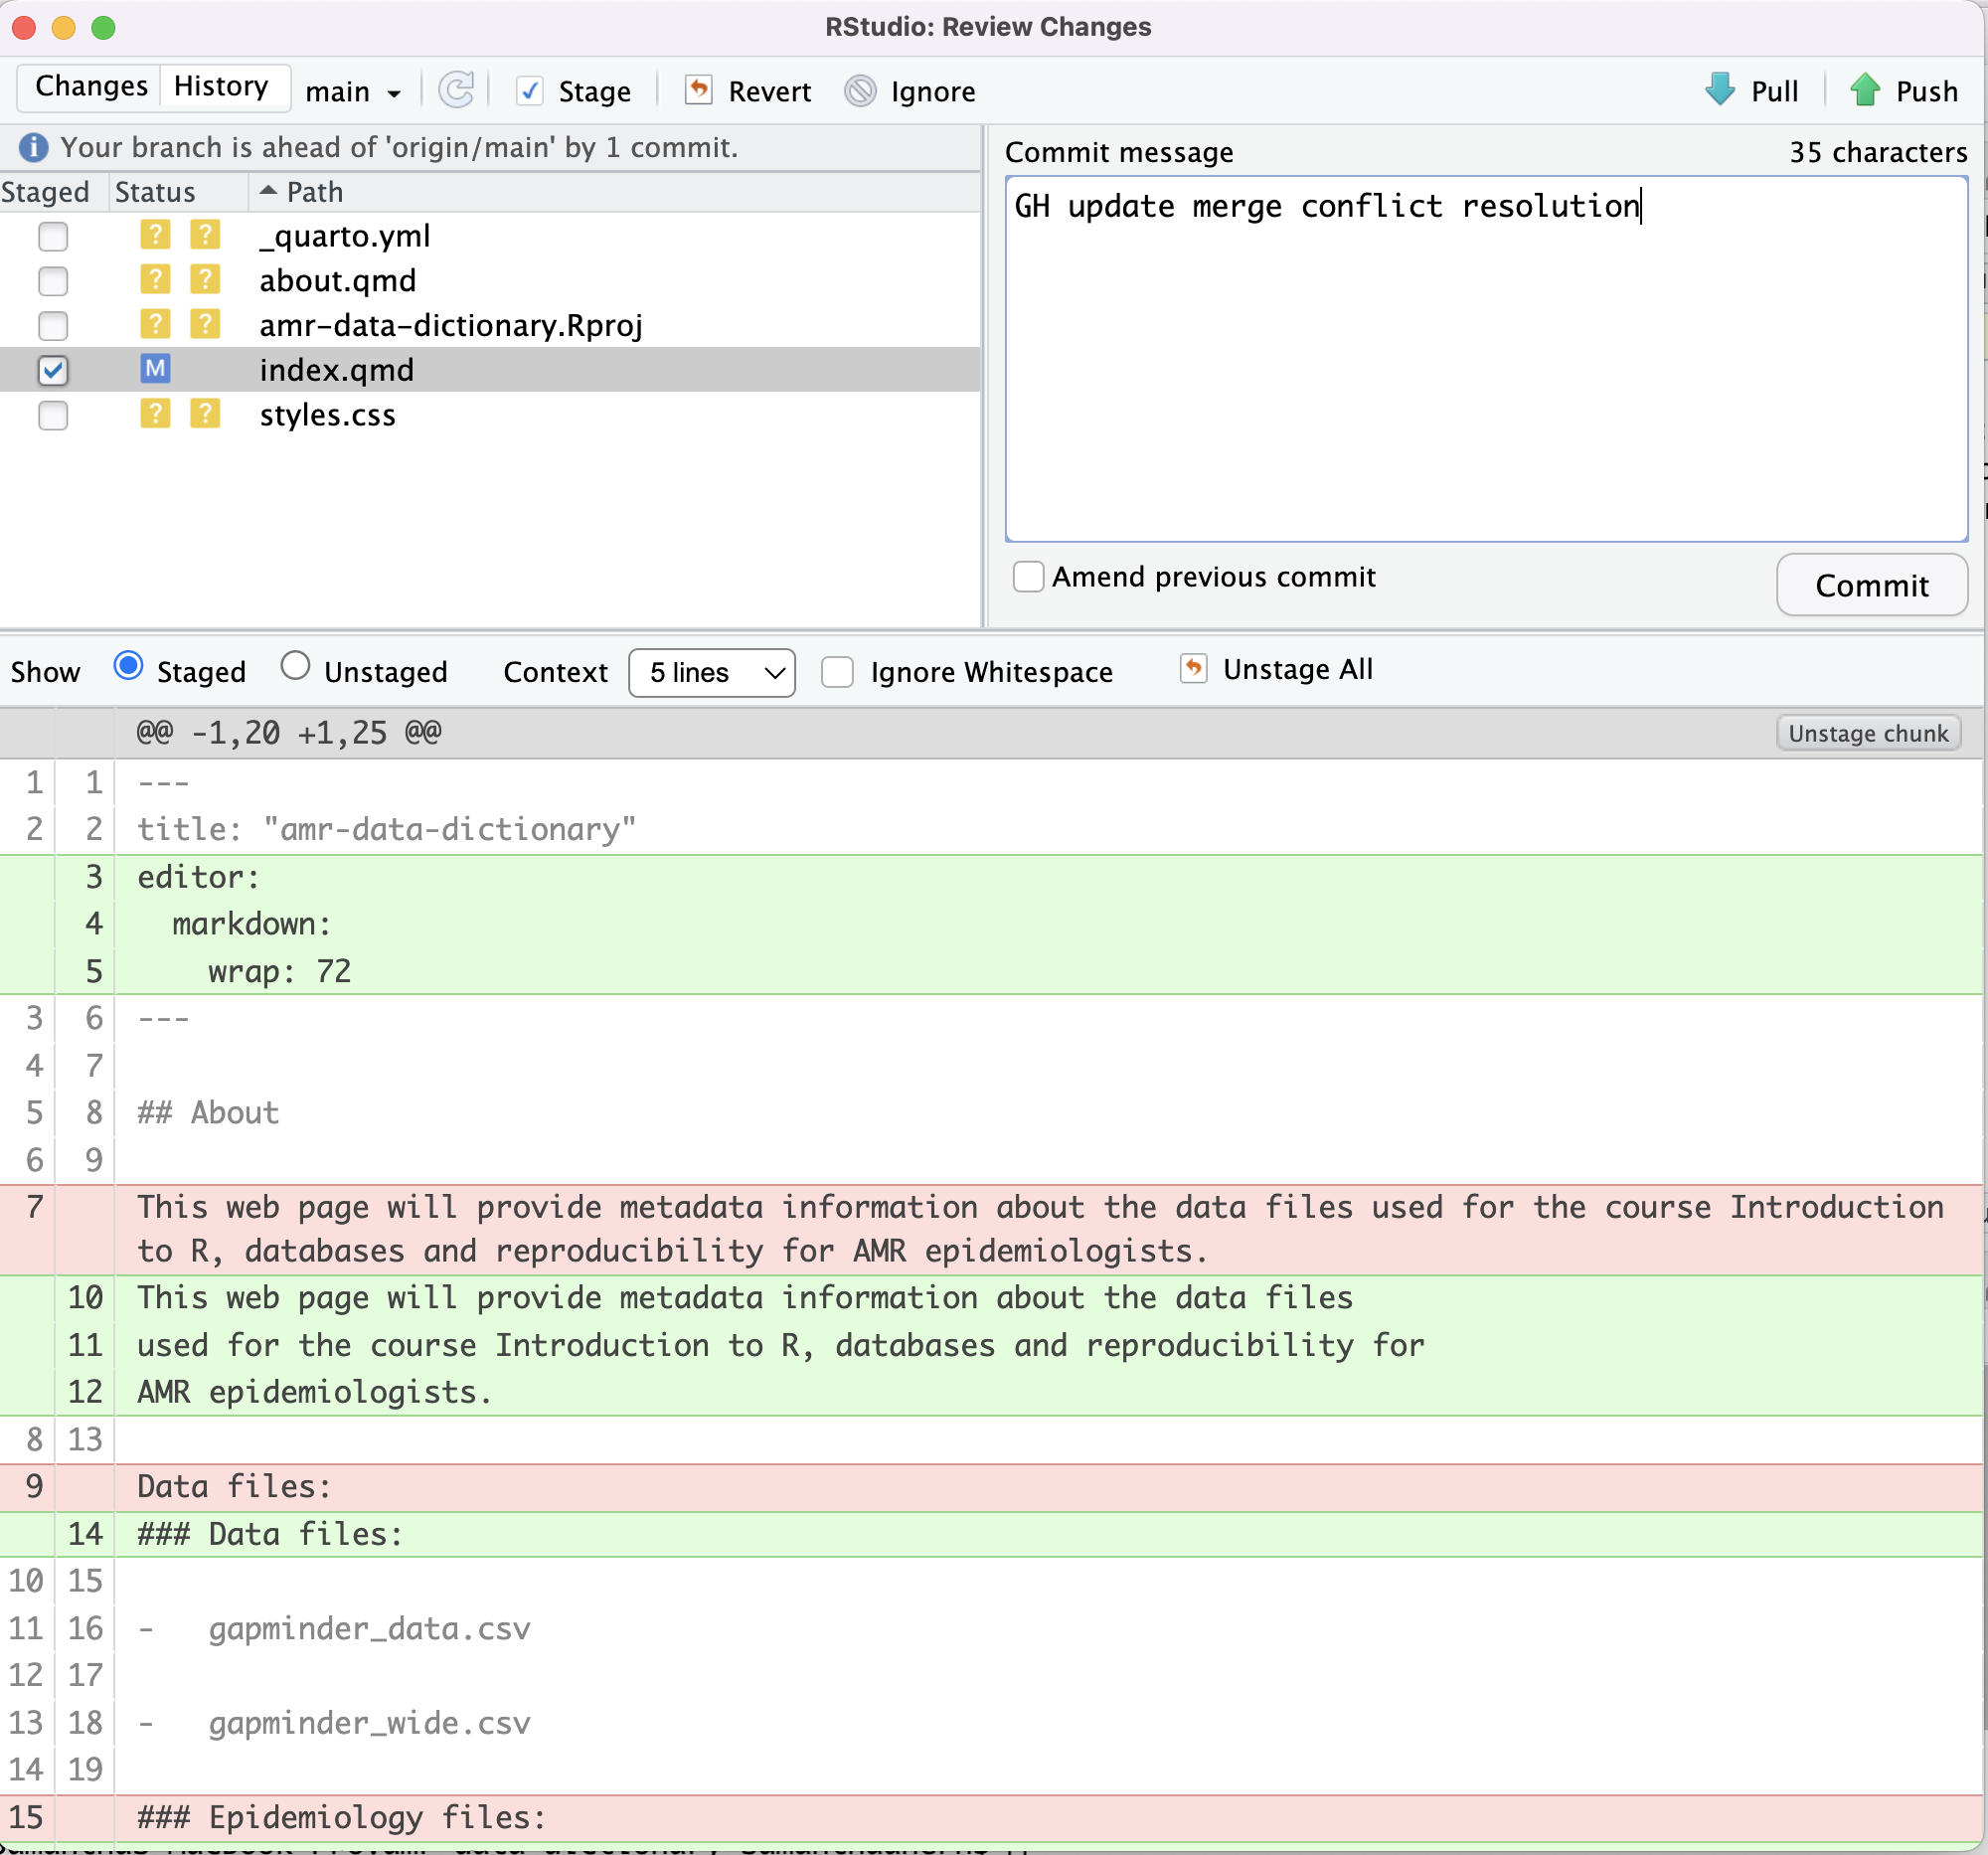Screen dimensions: 1988x1855
Task: Select the staged checkbox for index.qmd
Action: [x=56, y=368]
